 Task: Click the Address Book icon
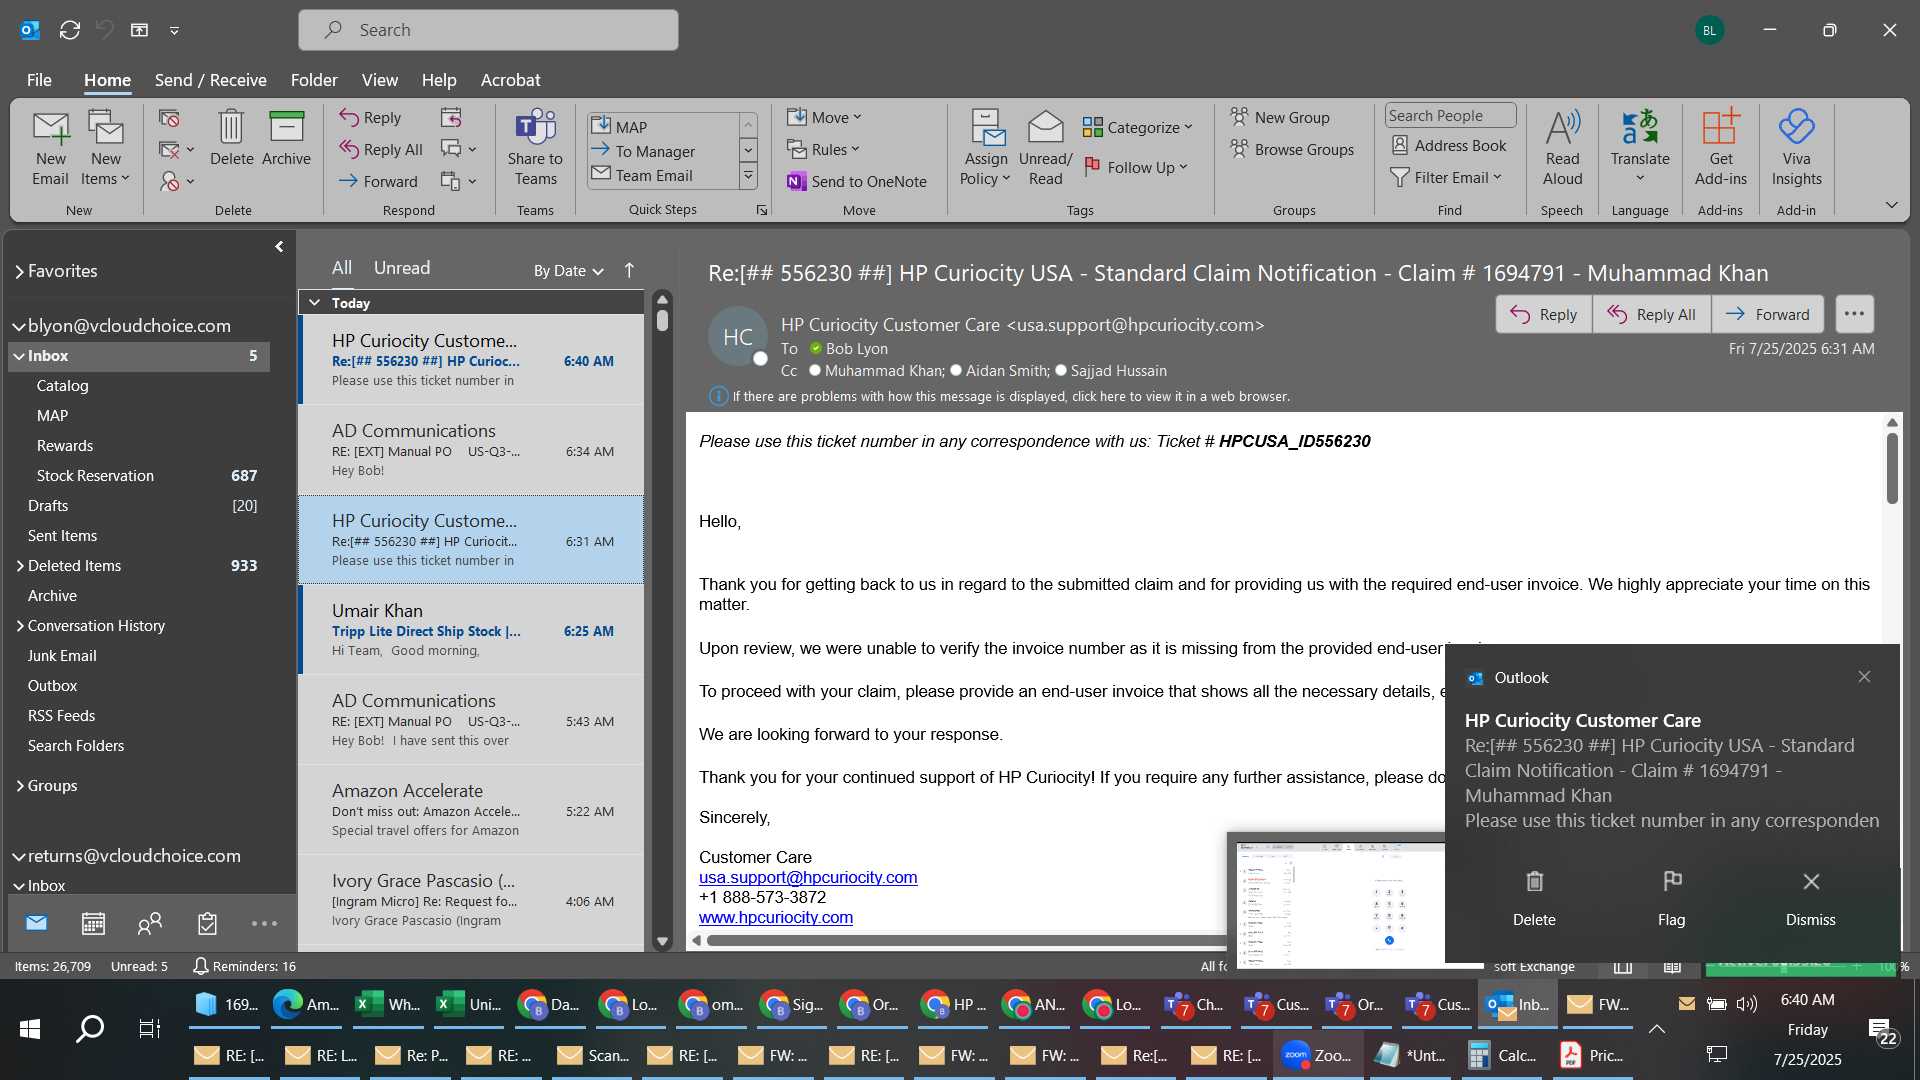1449,146
